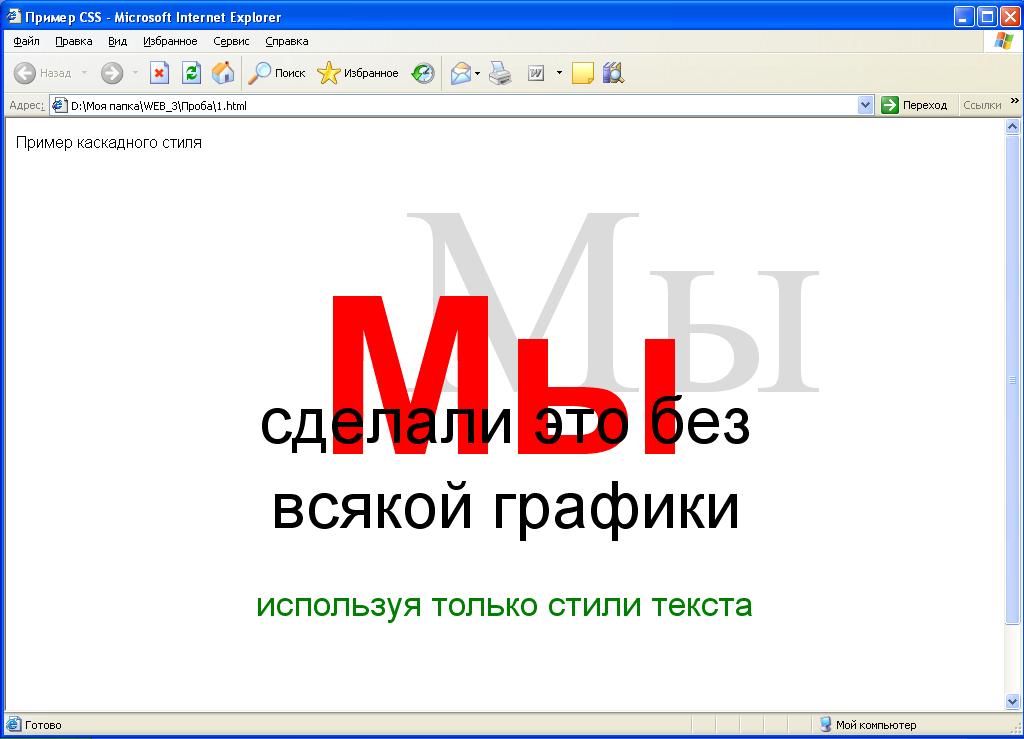Open Favorites (Избранное) toolbar star button
The height and width of the screenshot is (739, 1024).
[358, 73]
